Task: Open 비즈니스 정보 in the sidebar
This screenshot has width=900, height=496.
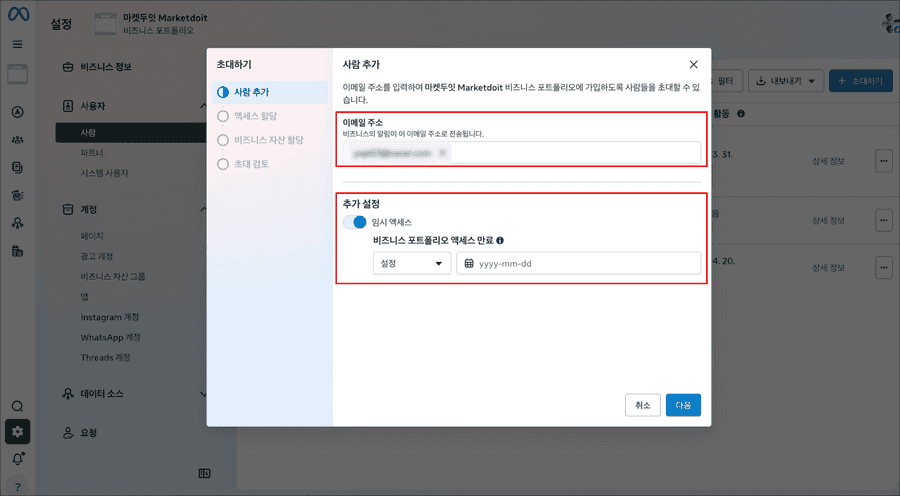Action: pos(106,67)
